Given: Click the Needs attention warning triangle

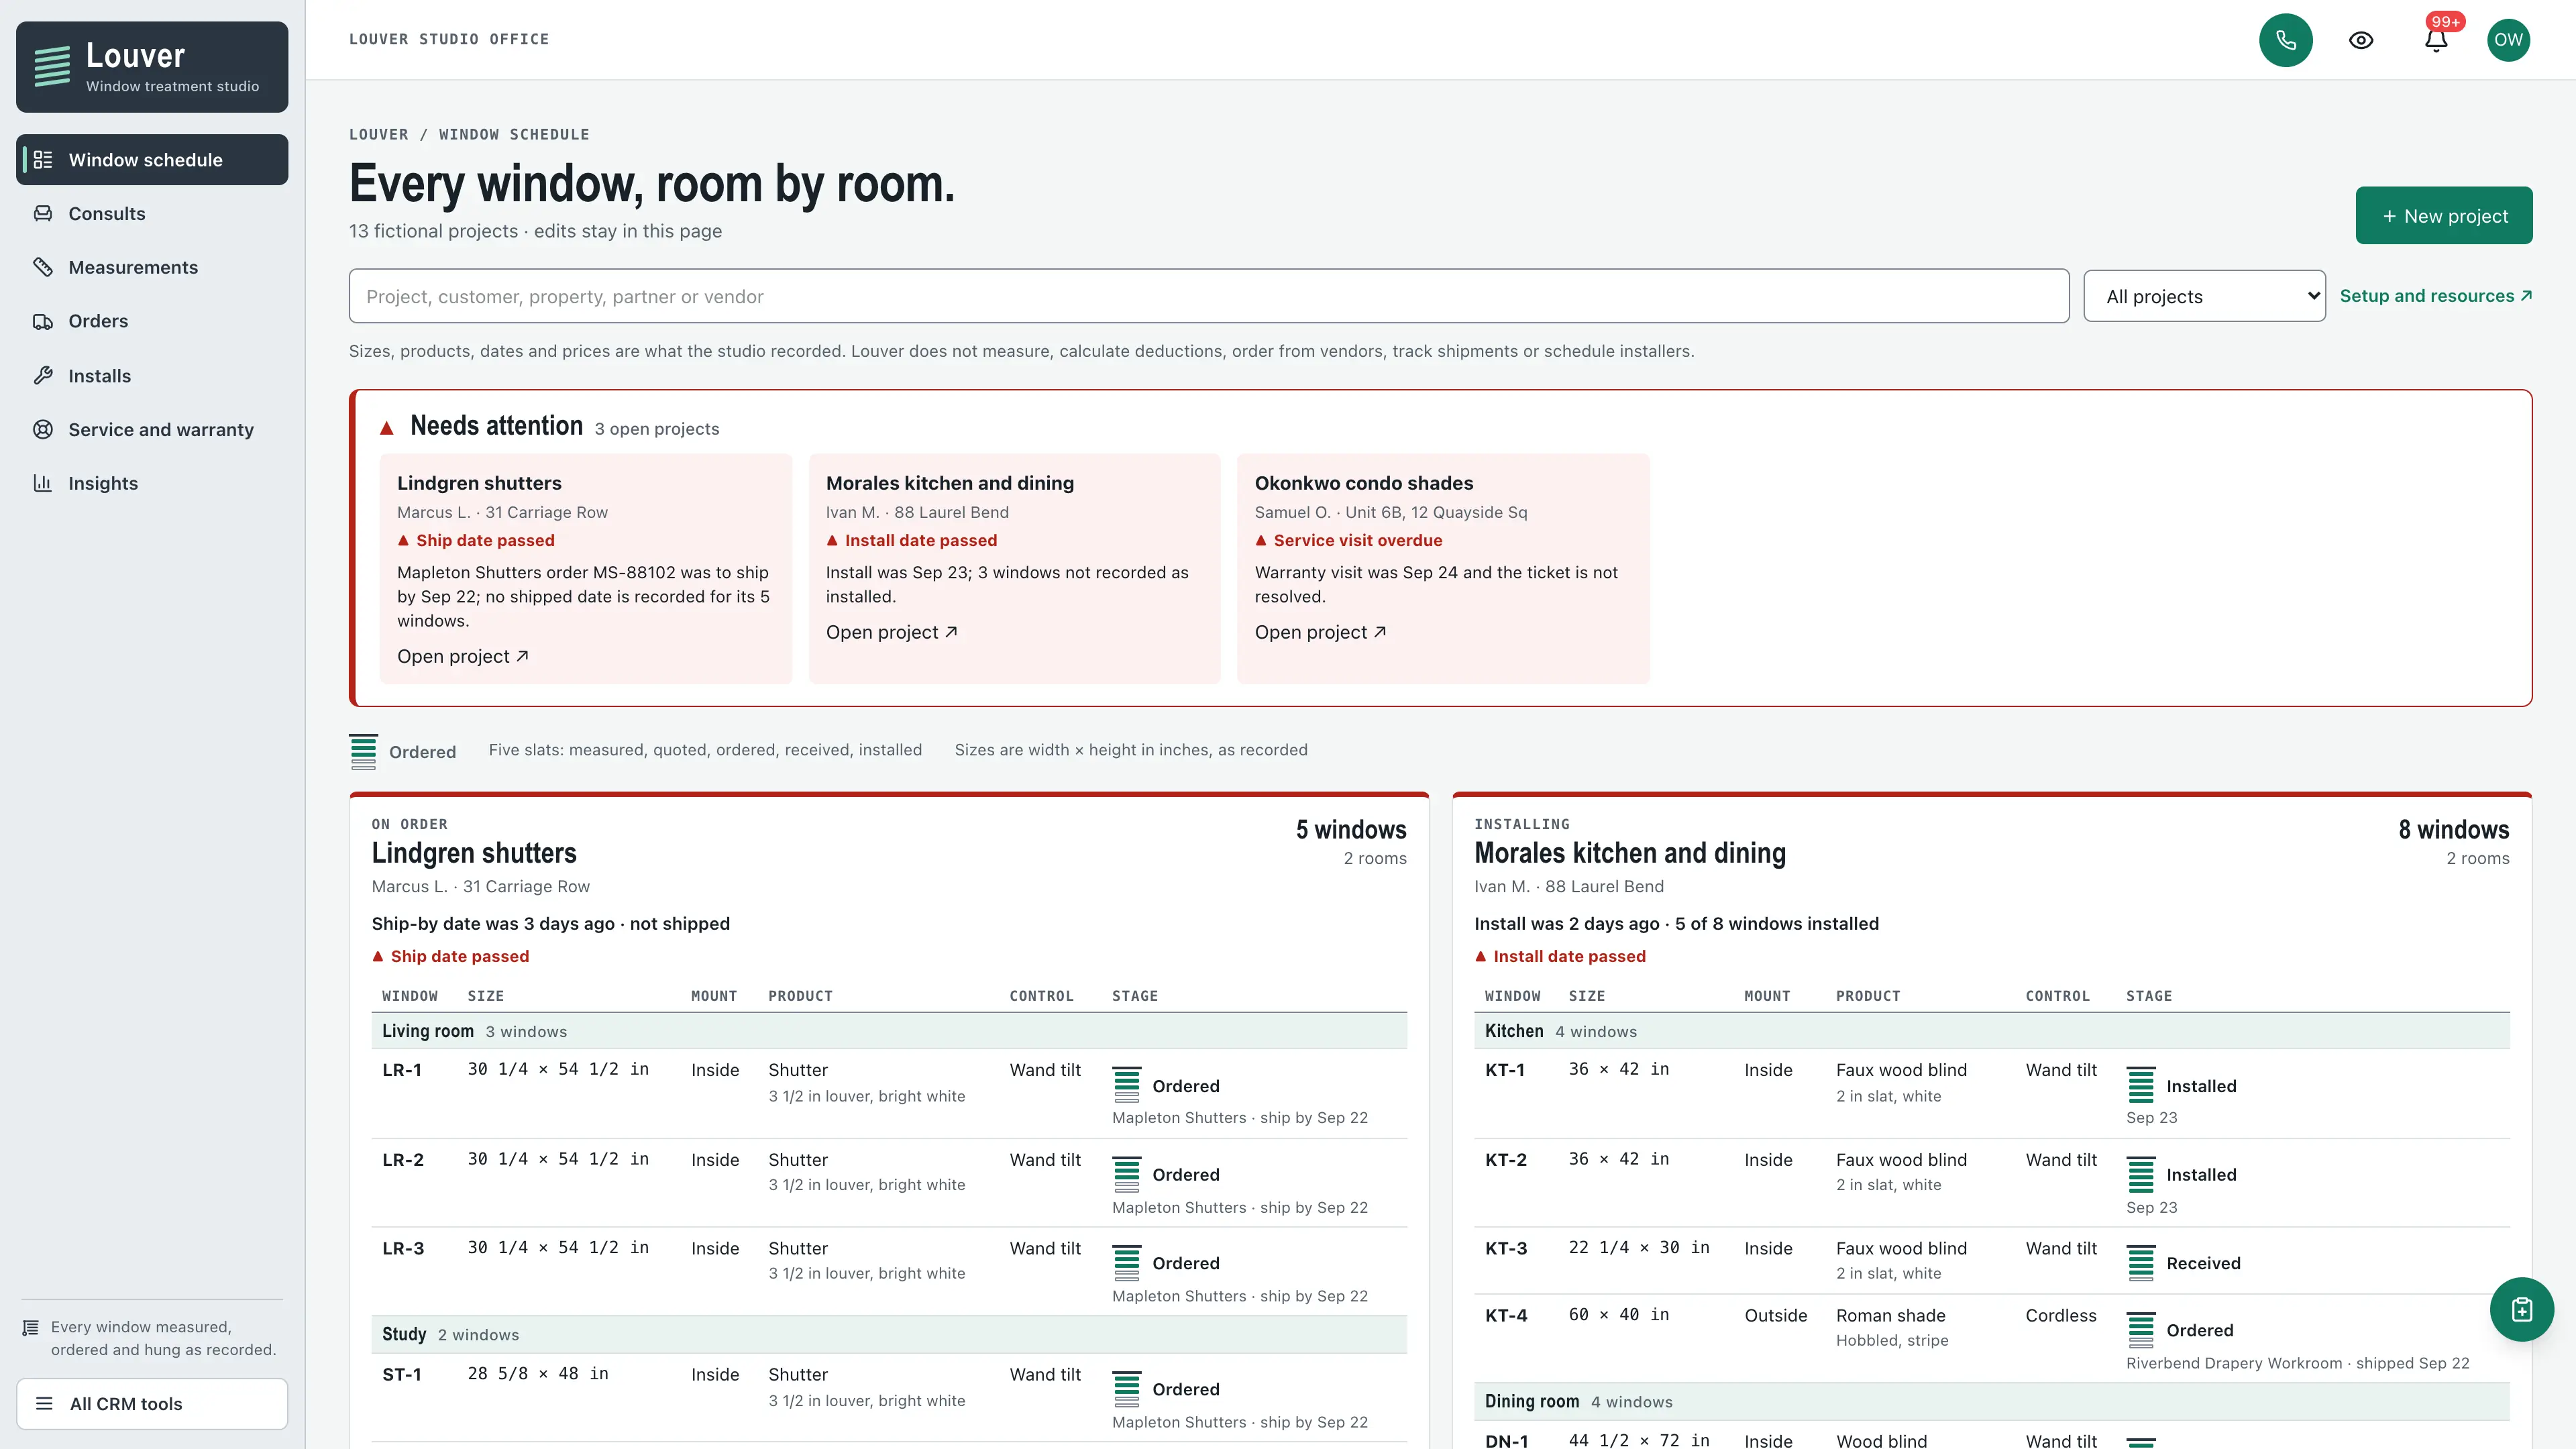Looking at the screenshot, I should (x=387, y=428).
